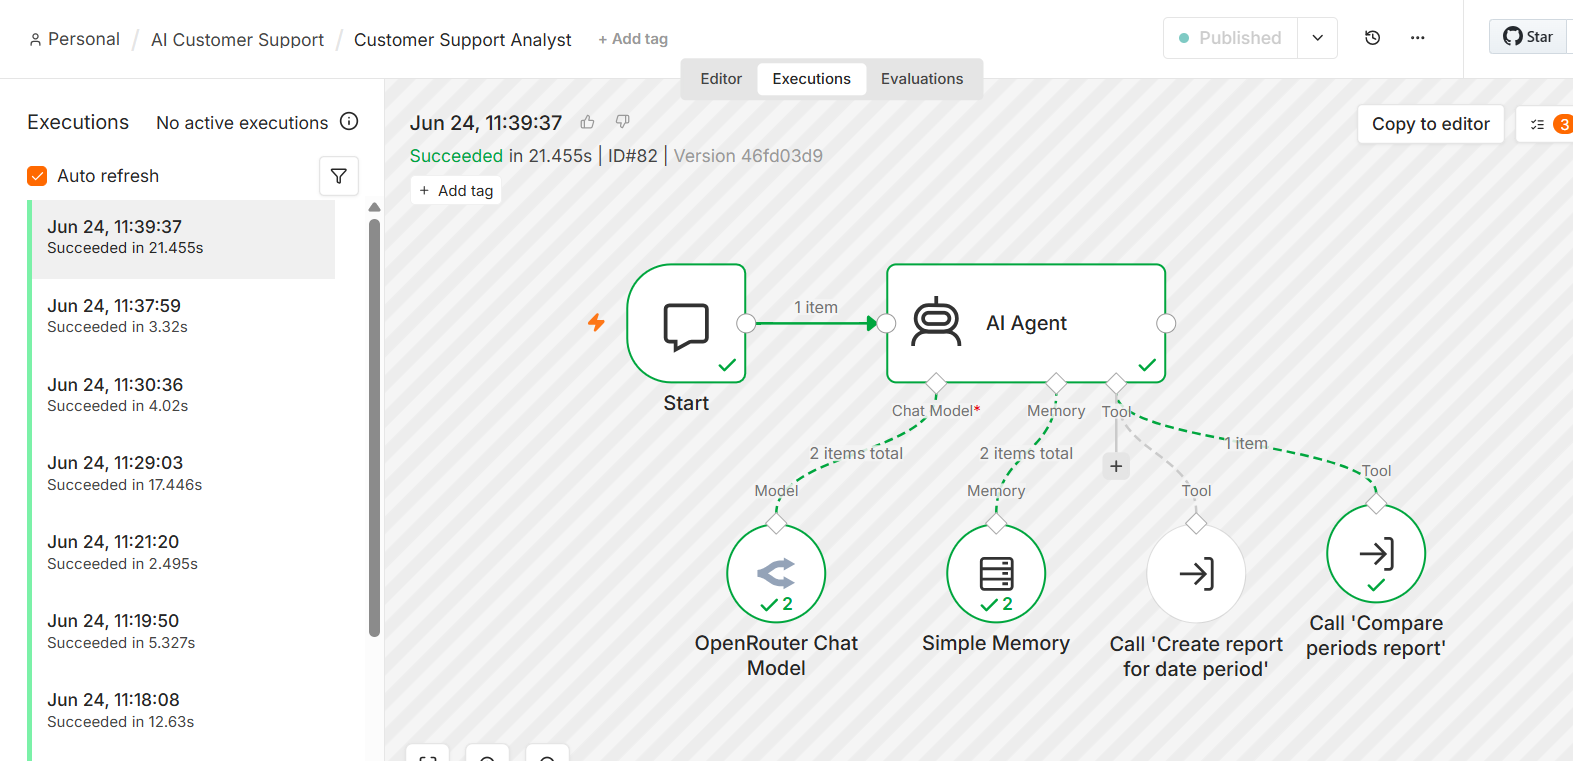Select the Start chat trigger node
Viewport: 1573px width, 761px height.
686,323
